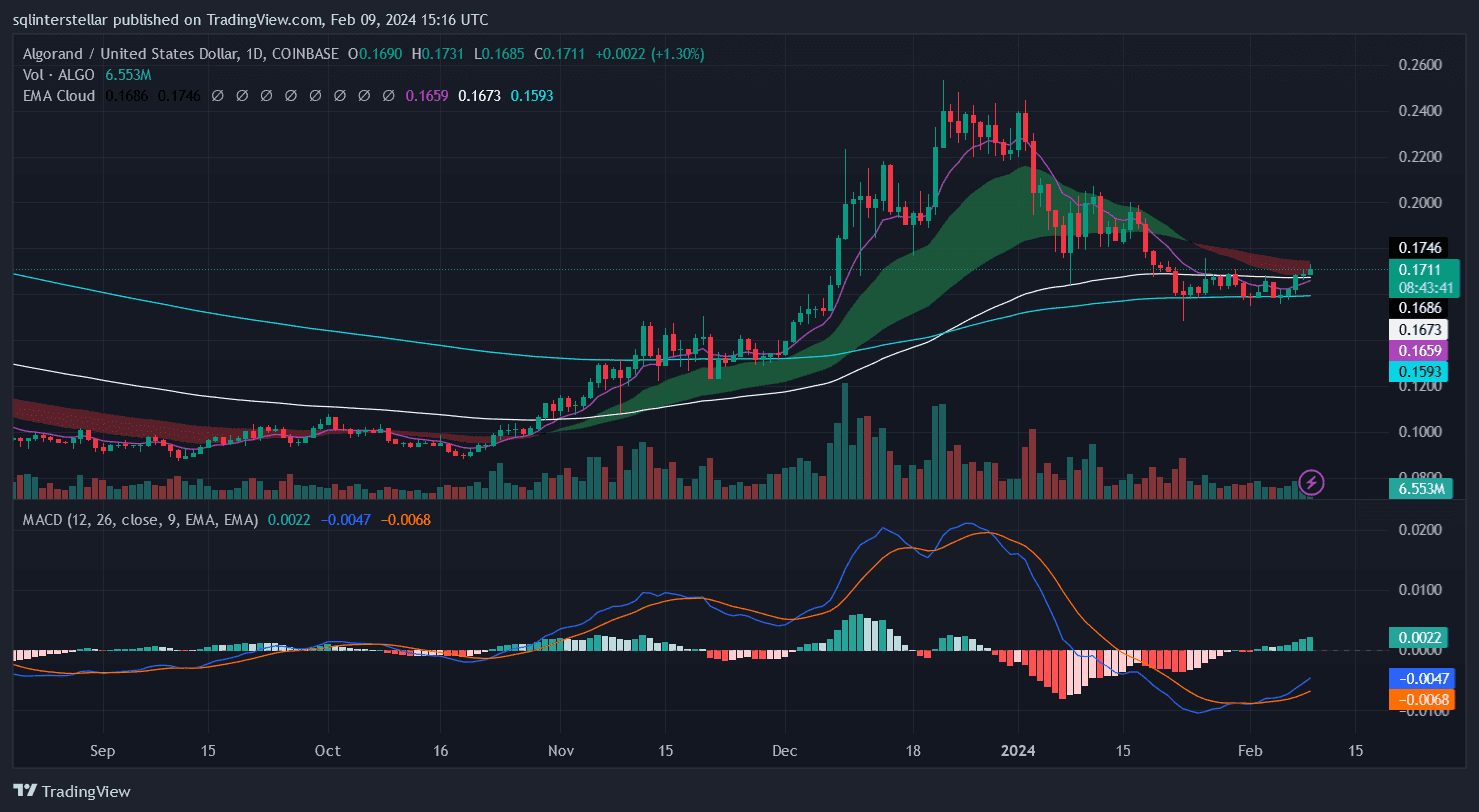Image resolution: width=1479 pixels, height=812 pixels.
Task: Click the orange -0.0068 signal axis label
Action: tap(1418, 699)
